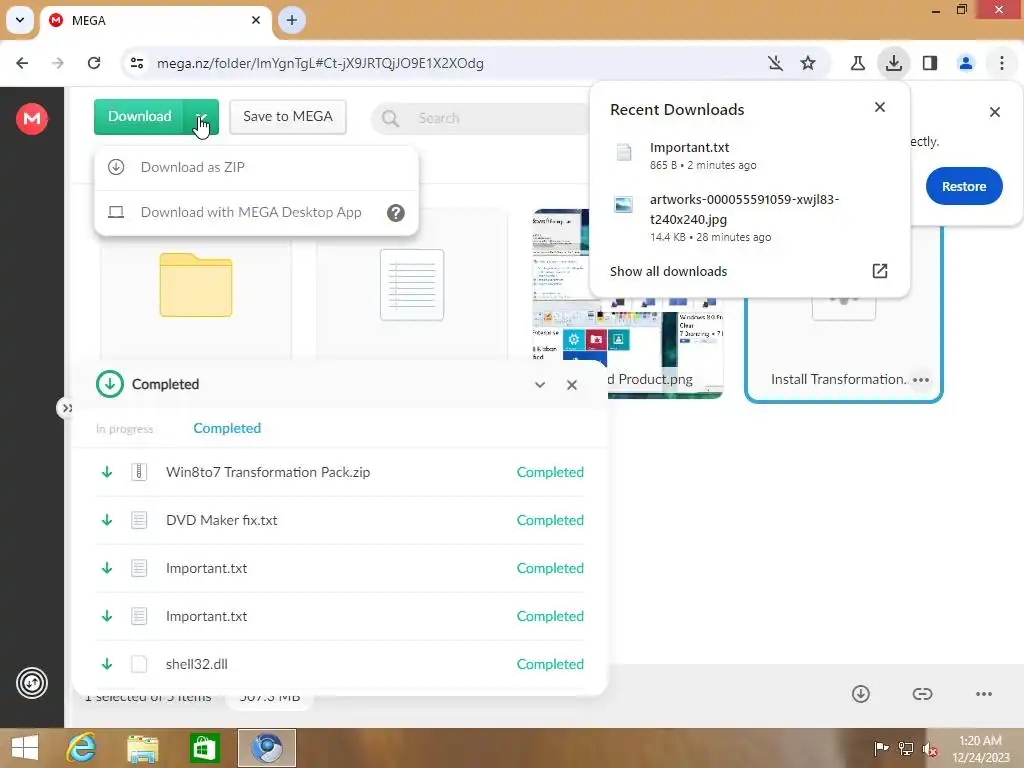Collapse the Completed transfers panel chevron
The image size is (1024, 768).
[x=539, y=385]
